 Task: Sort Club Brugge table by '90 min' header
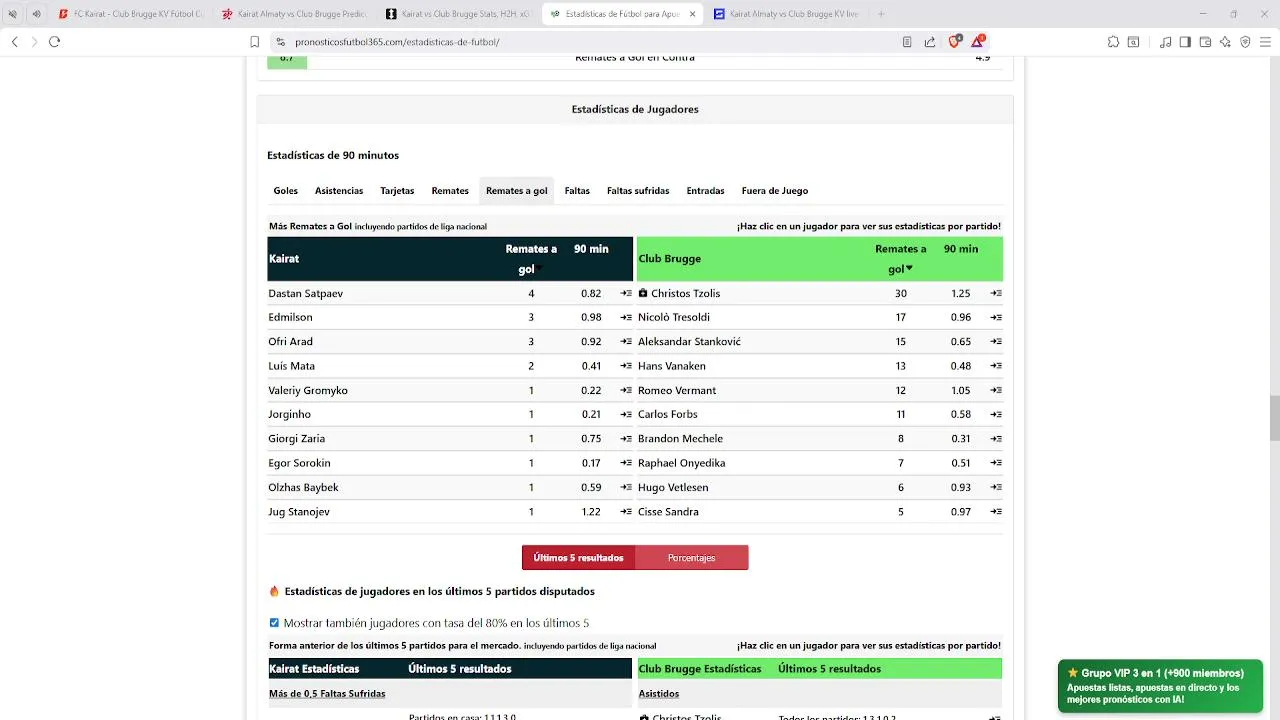961,249
